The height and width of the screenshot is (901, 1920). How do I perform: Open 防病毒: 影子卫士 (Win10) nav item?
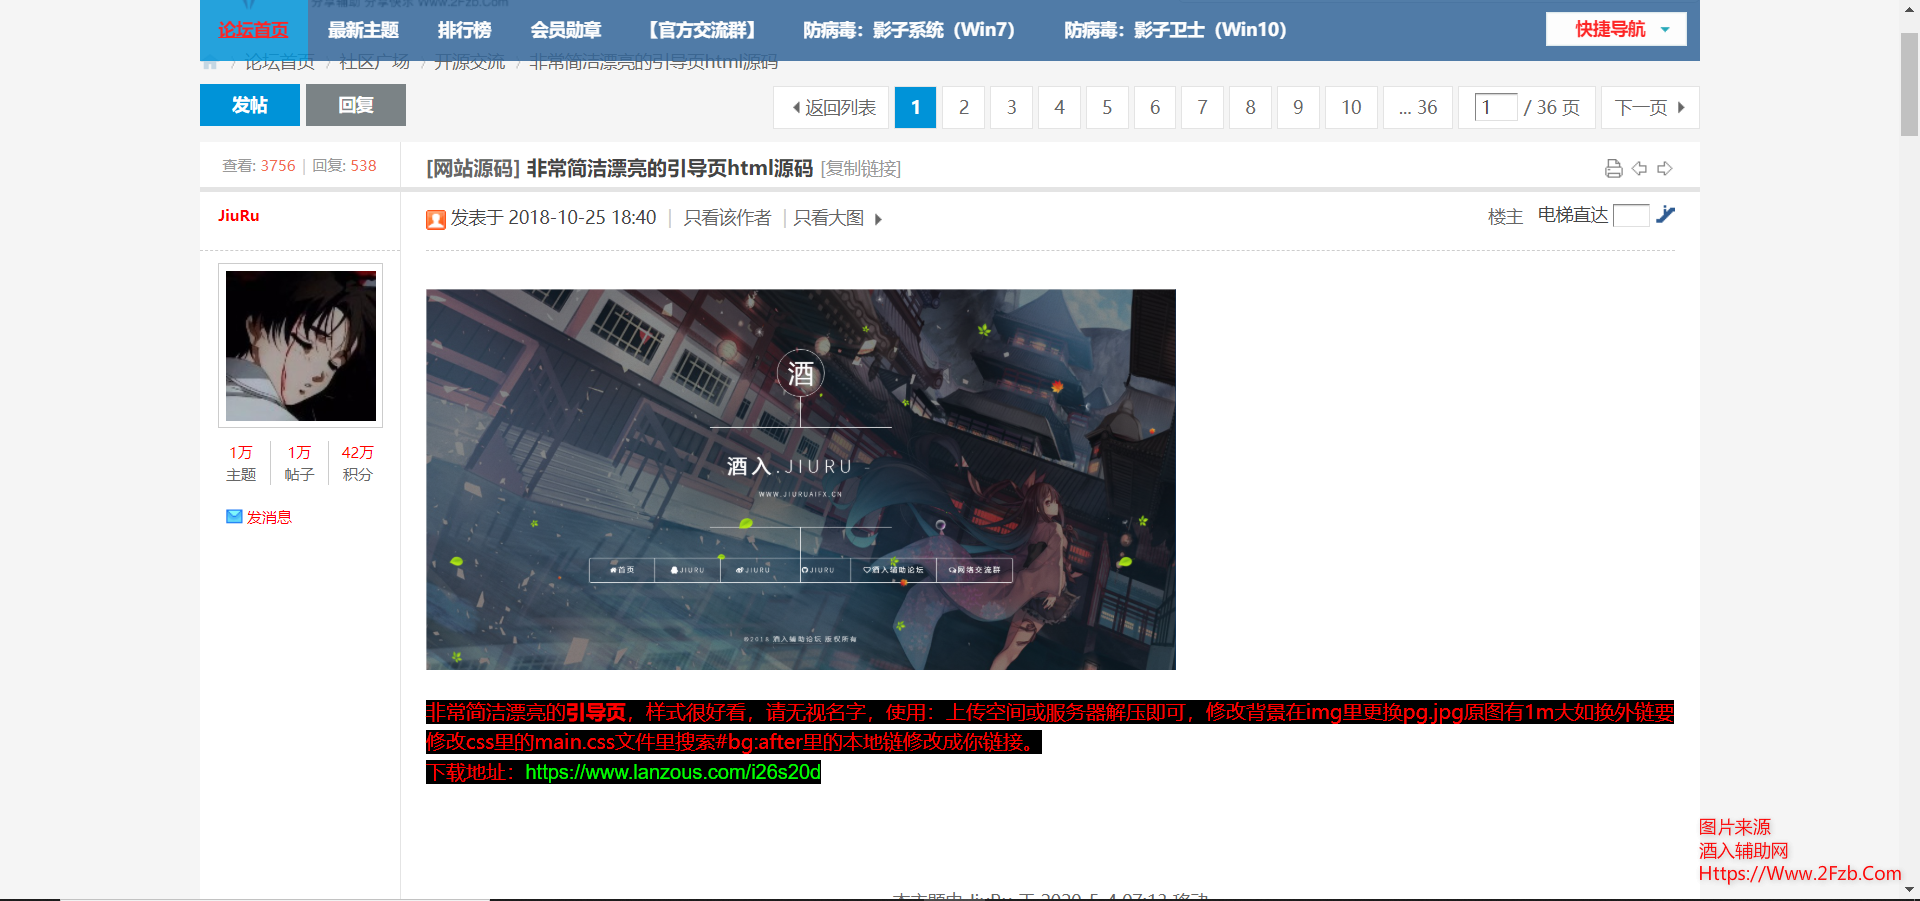click(1175, 30)
